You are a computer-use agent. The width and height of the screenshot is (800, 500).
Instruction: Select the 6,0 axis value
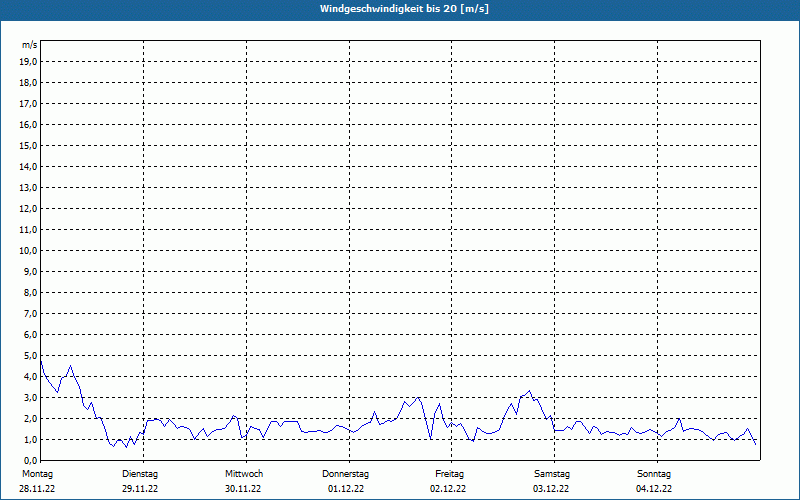[31, 334]
